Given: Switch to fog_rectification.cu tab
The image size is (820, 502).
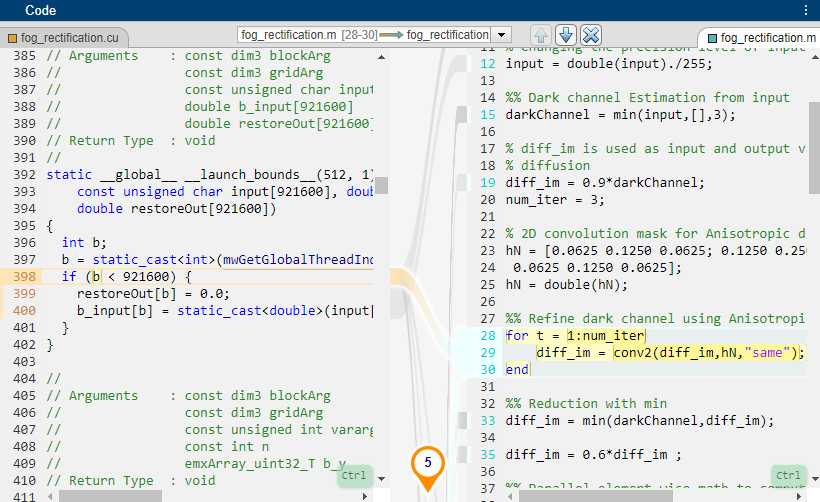Looking at the screenshot, I should (x=70, y=38).
